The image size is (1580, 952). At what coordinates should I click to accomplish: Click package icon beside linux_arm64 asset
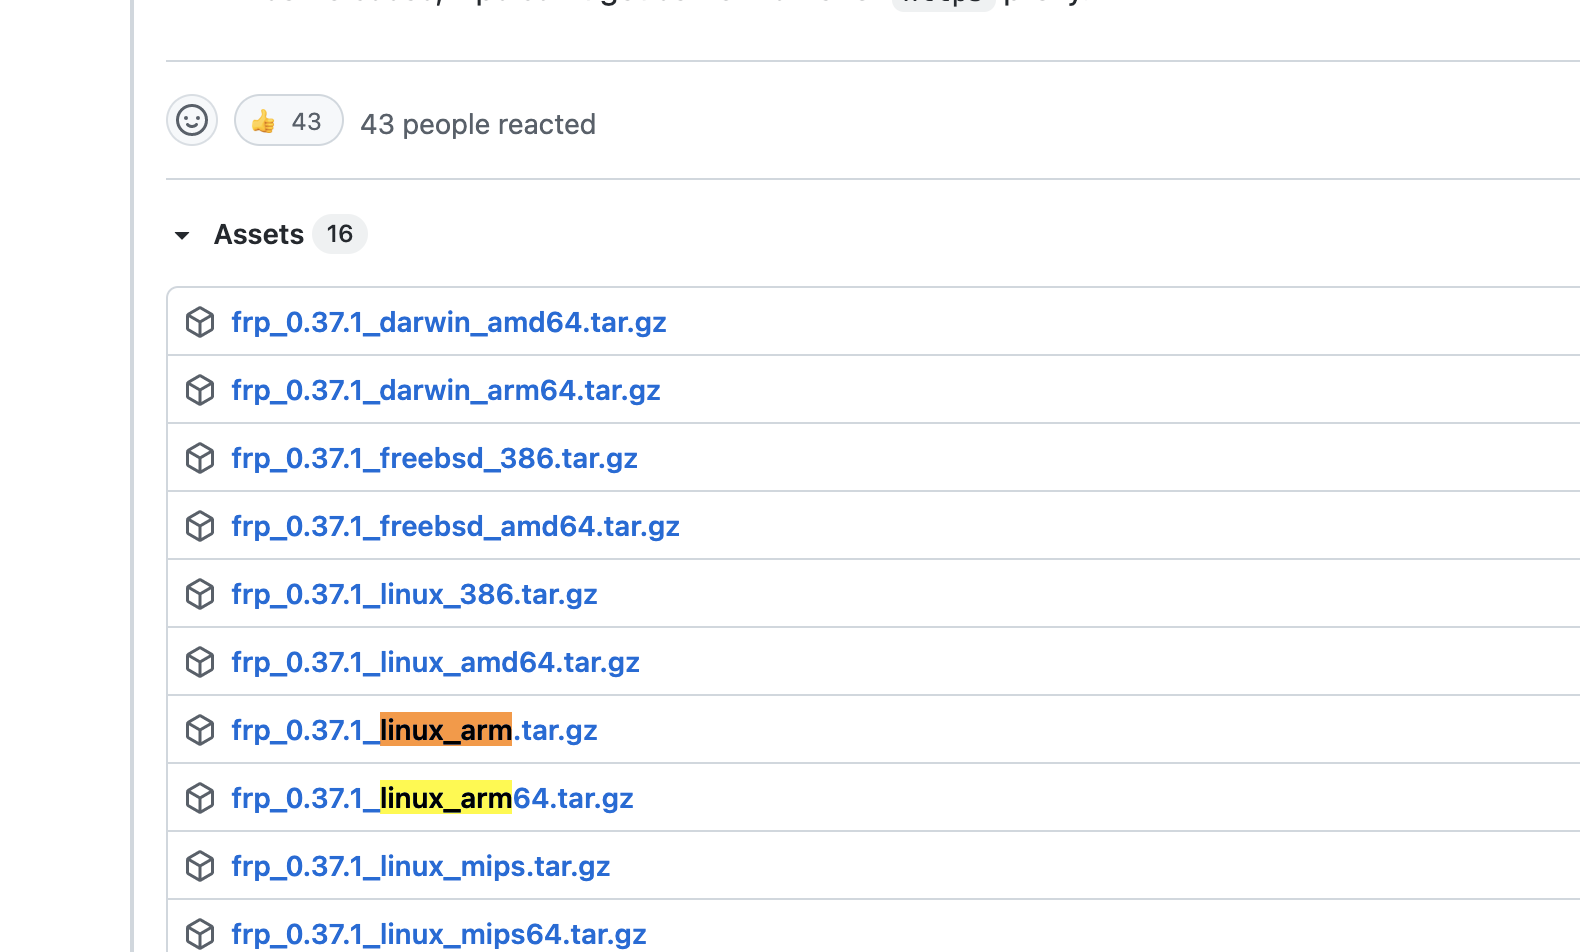pyautogui.click(x=200, y=798)
